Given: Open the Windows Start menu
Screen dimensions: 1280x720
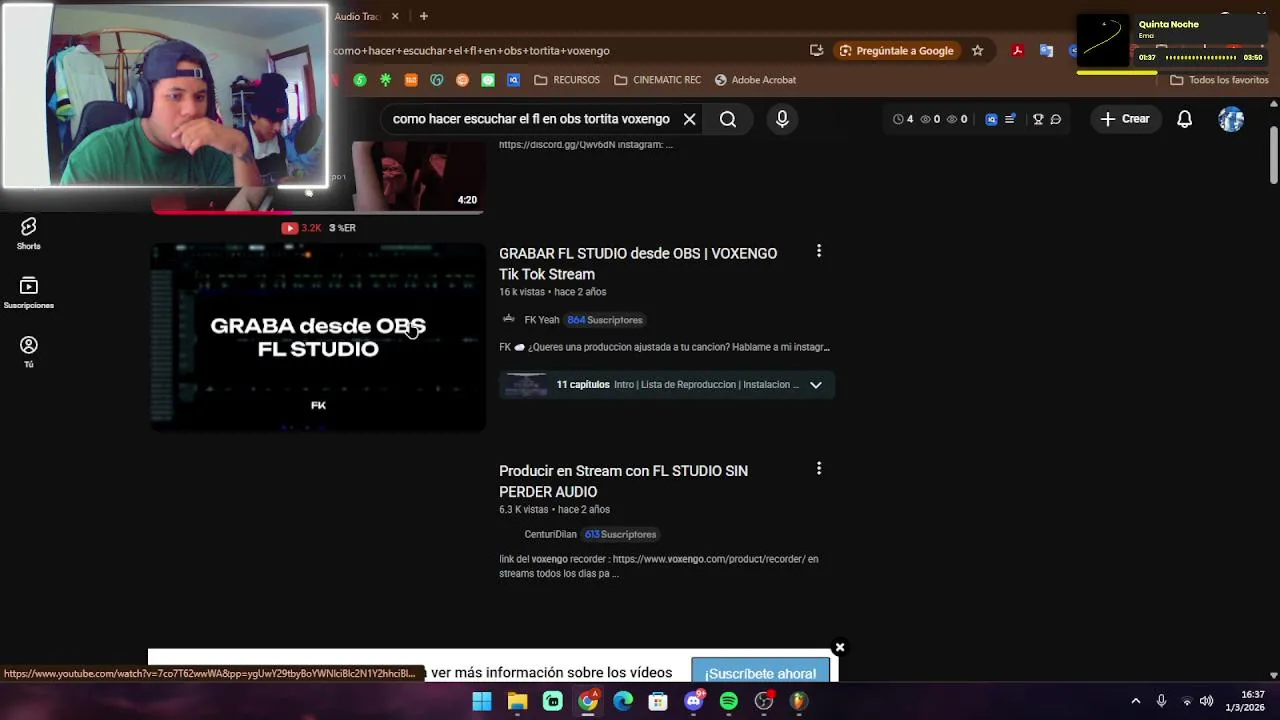Looking at the screenshot, I should tap(482, 701).
